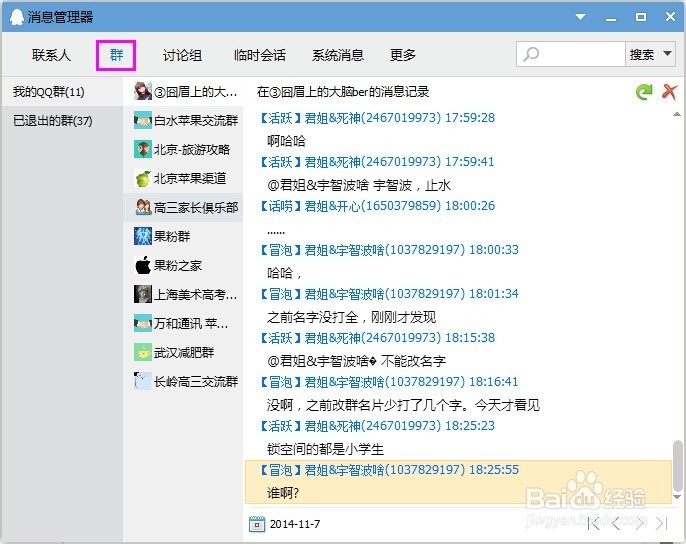This screenshot has width=686, height=544.
Task: Select group ③囧眉上的大… by name
Action: 196,91
